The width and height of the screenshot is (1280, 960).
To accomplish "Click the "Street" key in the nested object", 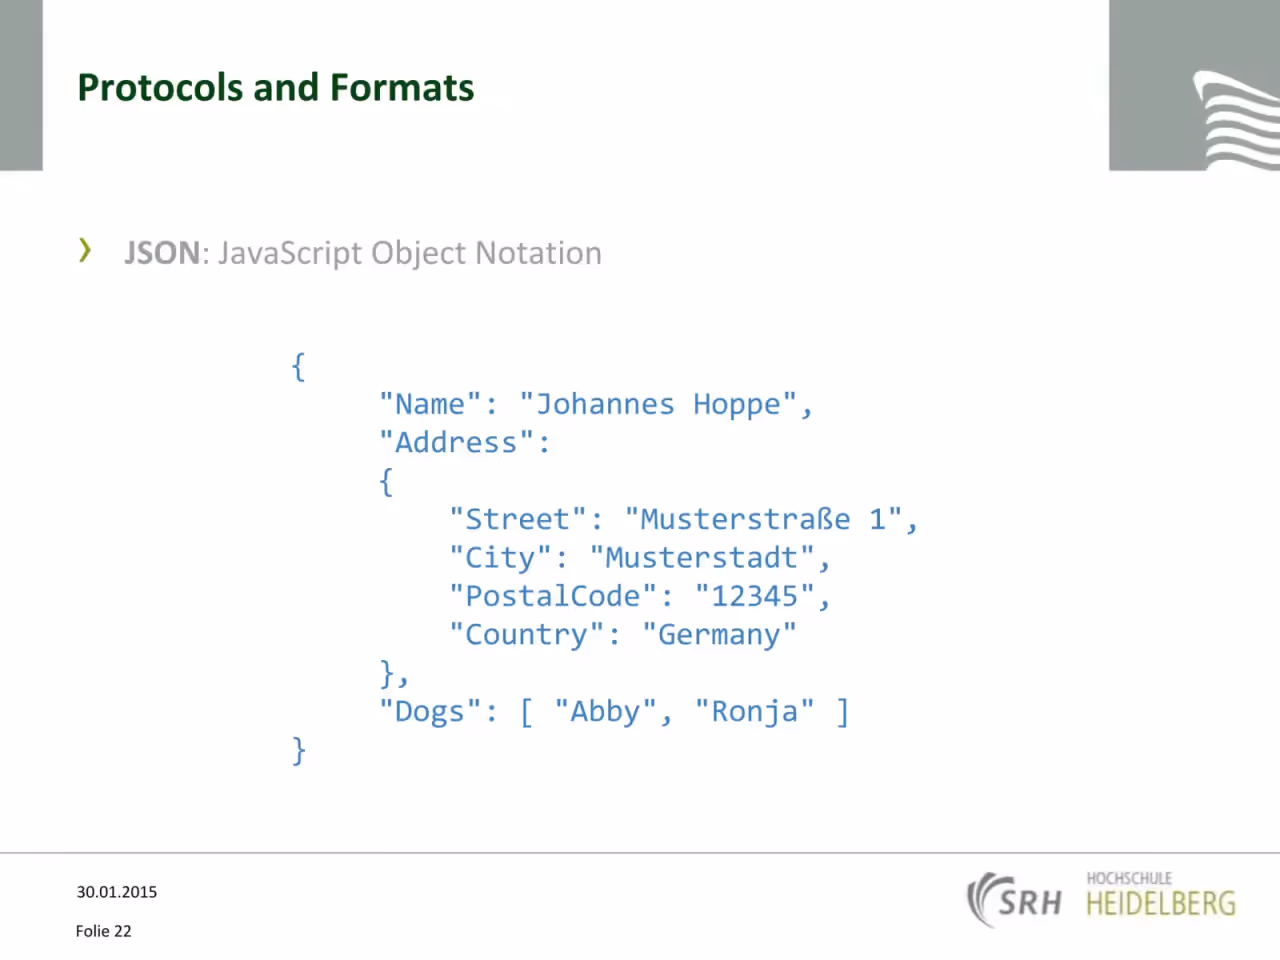I will (x=517, y=519).
